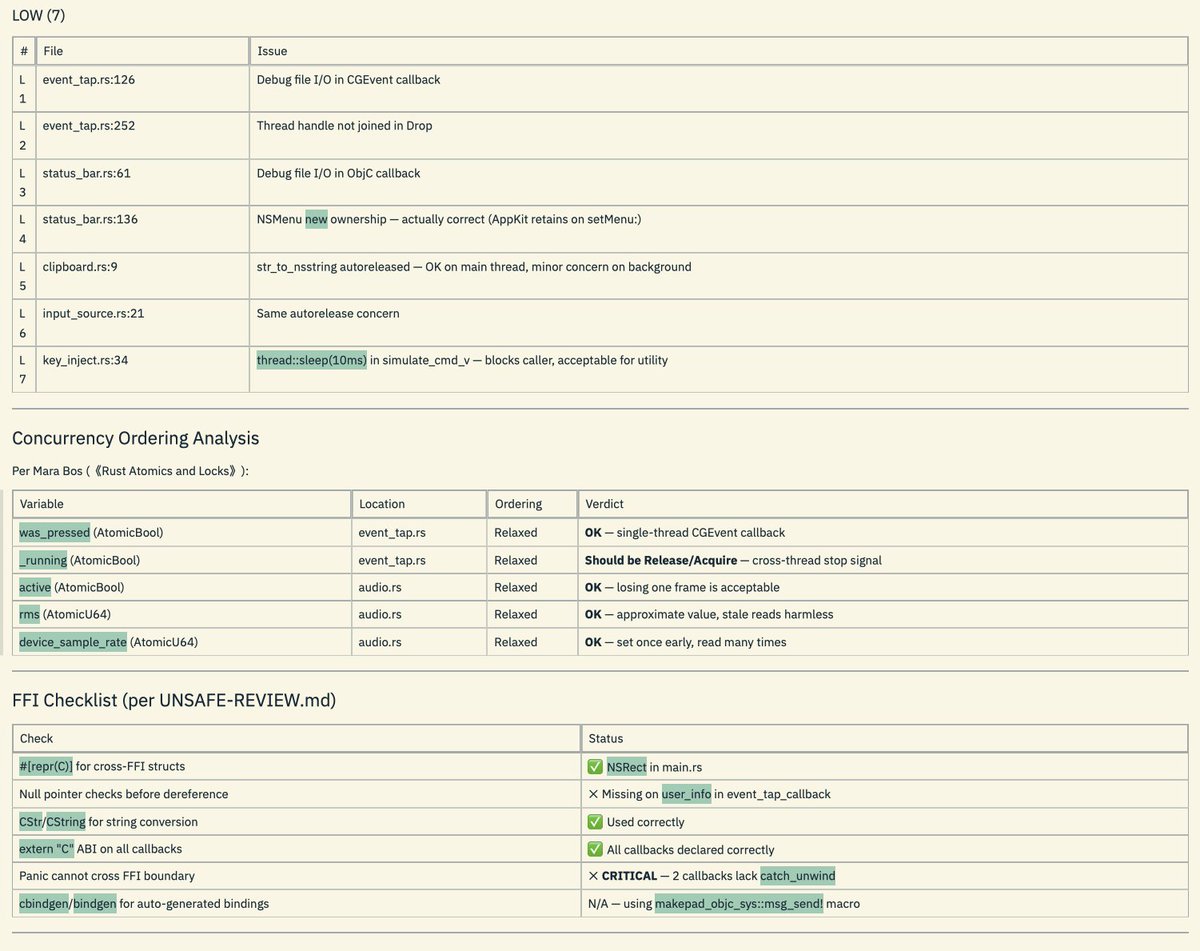Click the "Verdict" column header

[x=604, y=504]
